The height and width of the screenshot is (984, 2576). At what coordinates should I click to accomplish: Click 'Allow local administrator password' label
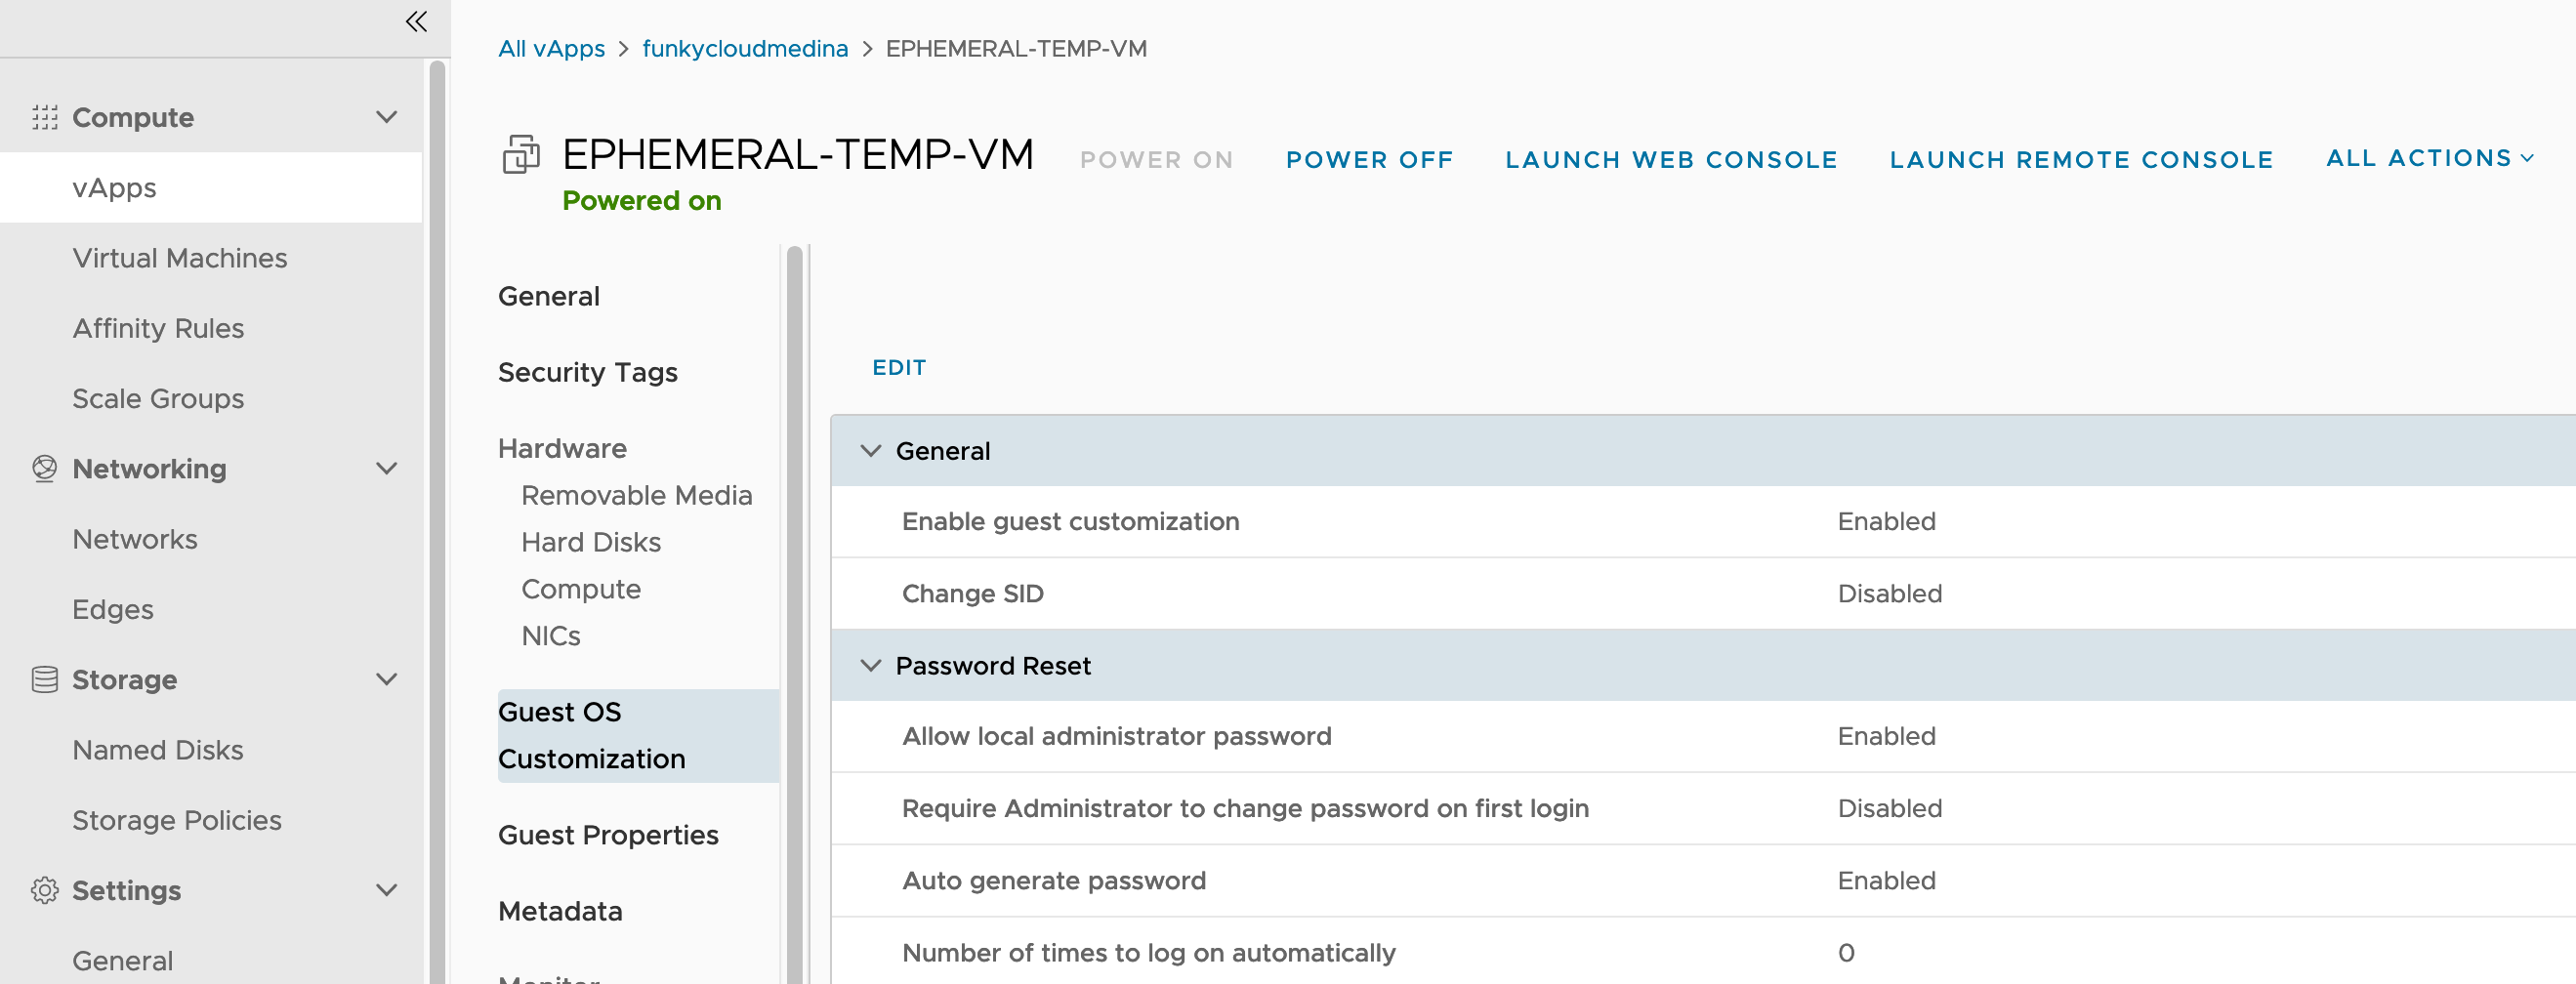coord(1117,737)
